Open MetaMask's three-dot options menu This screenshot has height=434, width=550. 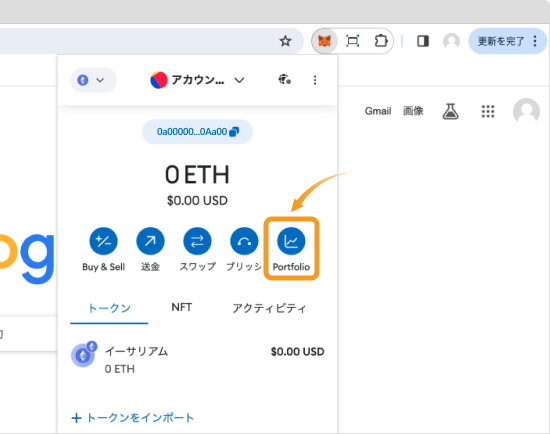[x=315, y=80]
